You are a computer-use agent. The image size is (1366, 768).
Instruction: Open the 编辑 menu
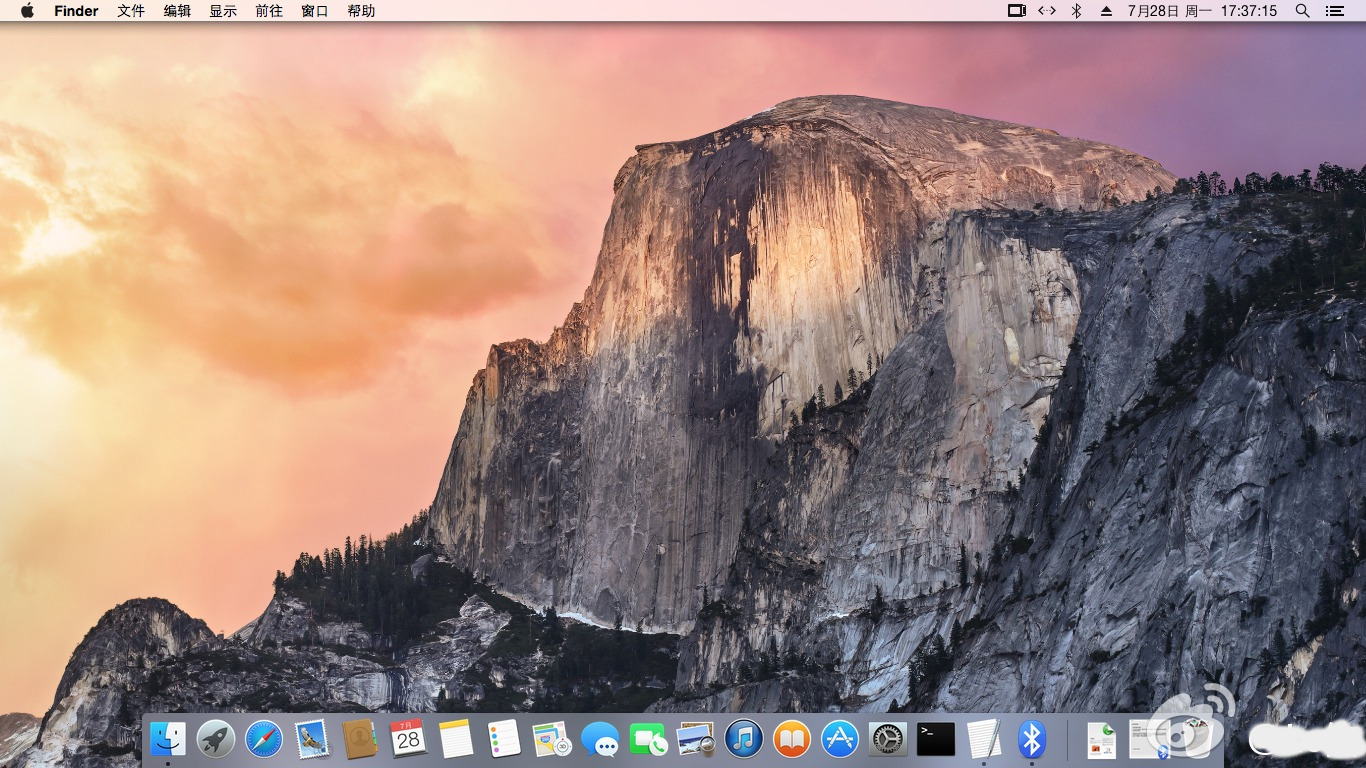[x=177, y=11]
